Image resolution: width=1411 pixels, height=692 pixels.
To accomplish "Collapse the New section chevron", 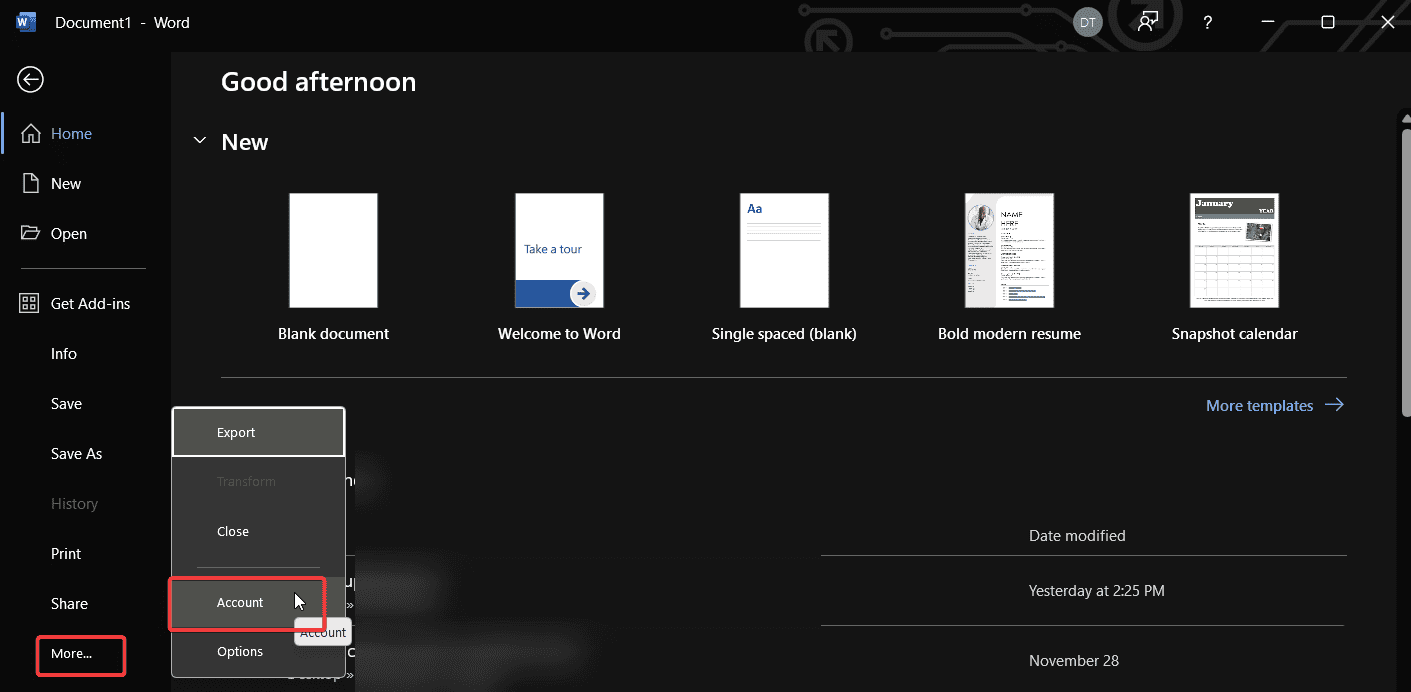I will point(200,142).
